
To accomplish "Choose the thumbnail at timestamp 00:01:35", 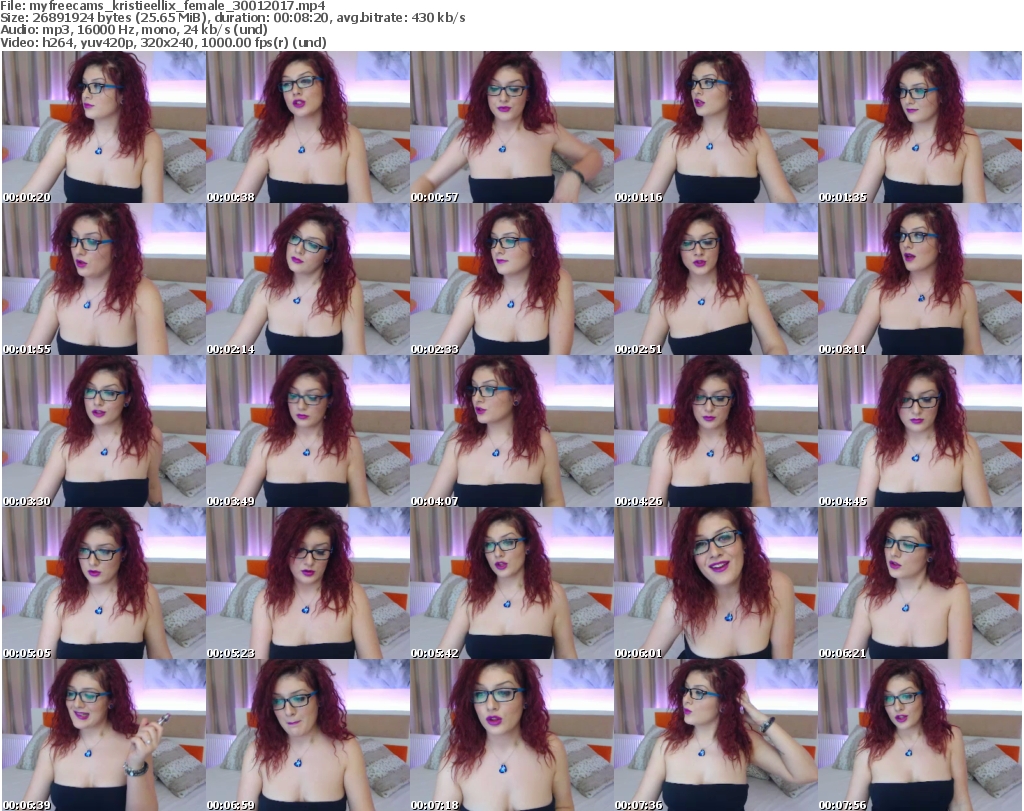I will click(x=920, y=127).
